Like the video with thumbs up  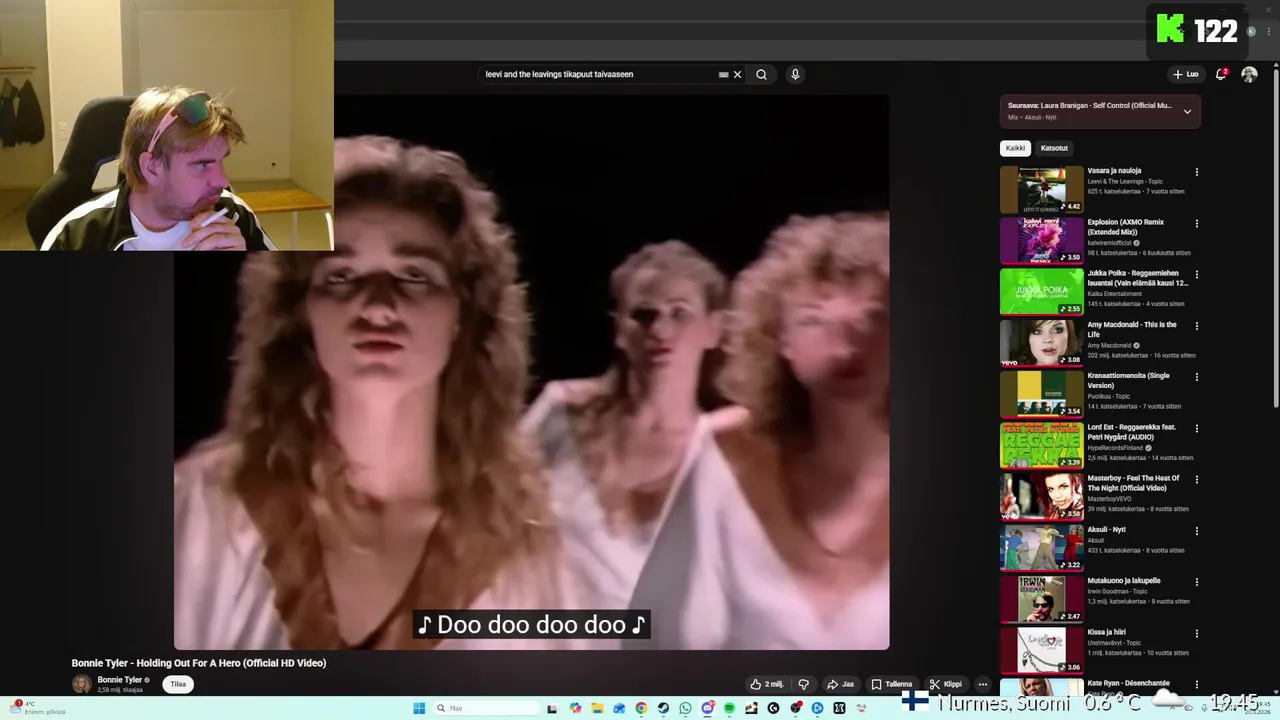coord(767,684)
